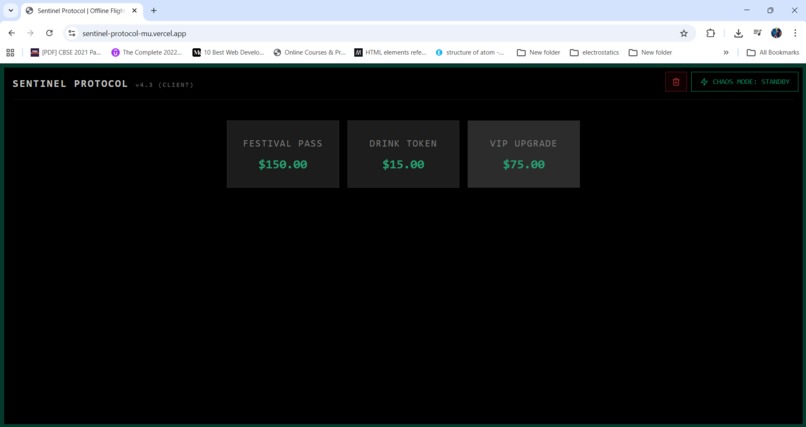Click the red trash delete icon

(x=676, y=82)
